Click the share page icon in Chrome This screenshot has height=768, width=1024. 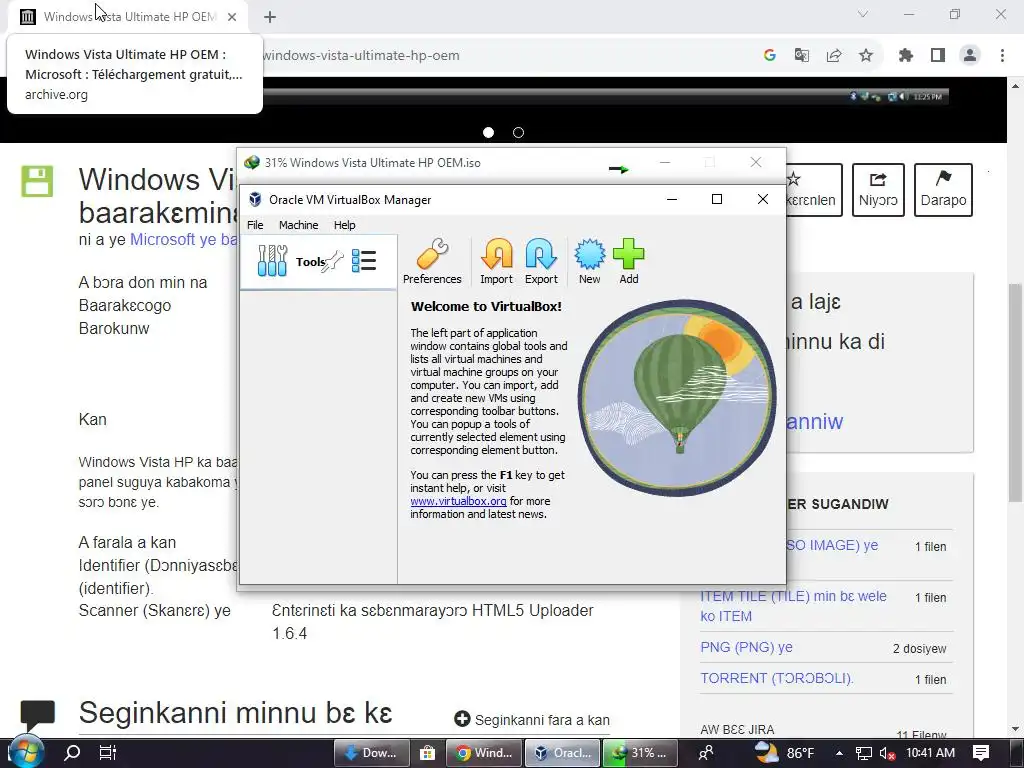(834, 56)
